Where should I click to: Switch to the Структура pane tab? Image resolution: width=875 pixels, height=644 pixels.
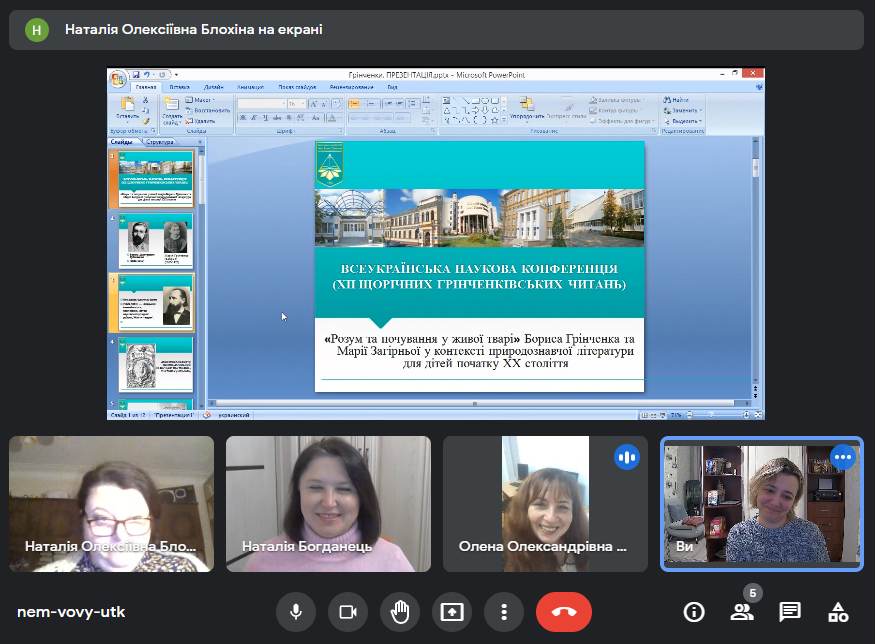pos(160,142)
